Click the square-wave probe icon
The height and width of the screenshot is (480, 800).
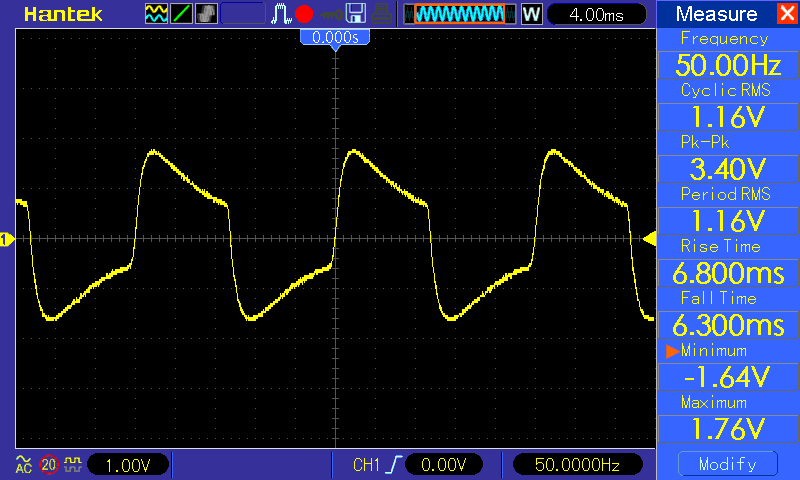coord(73,464)
